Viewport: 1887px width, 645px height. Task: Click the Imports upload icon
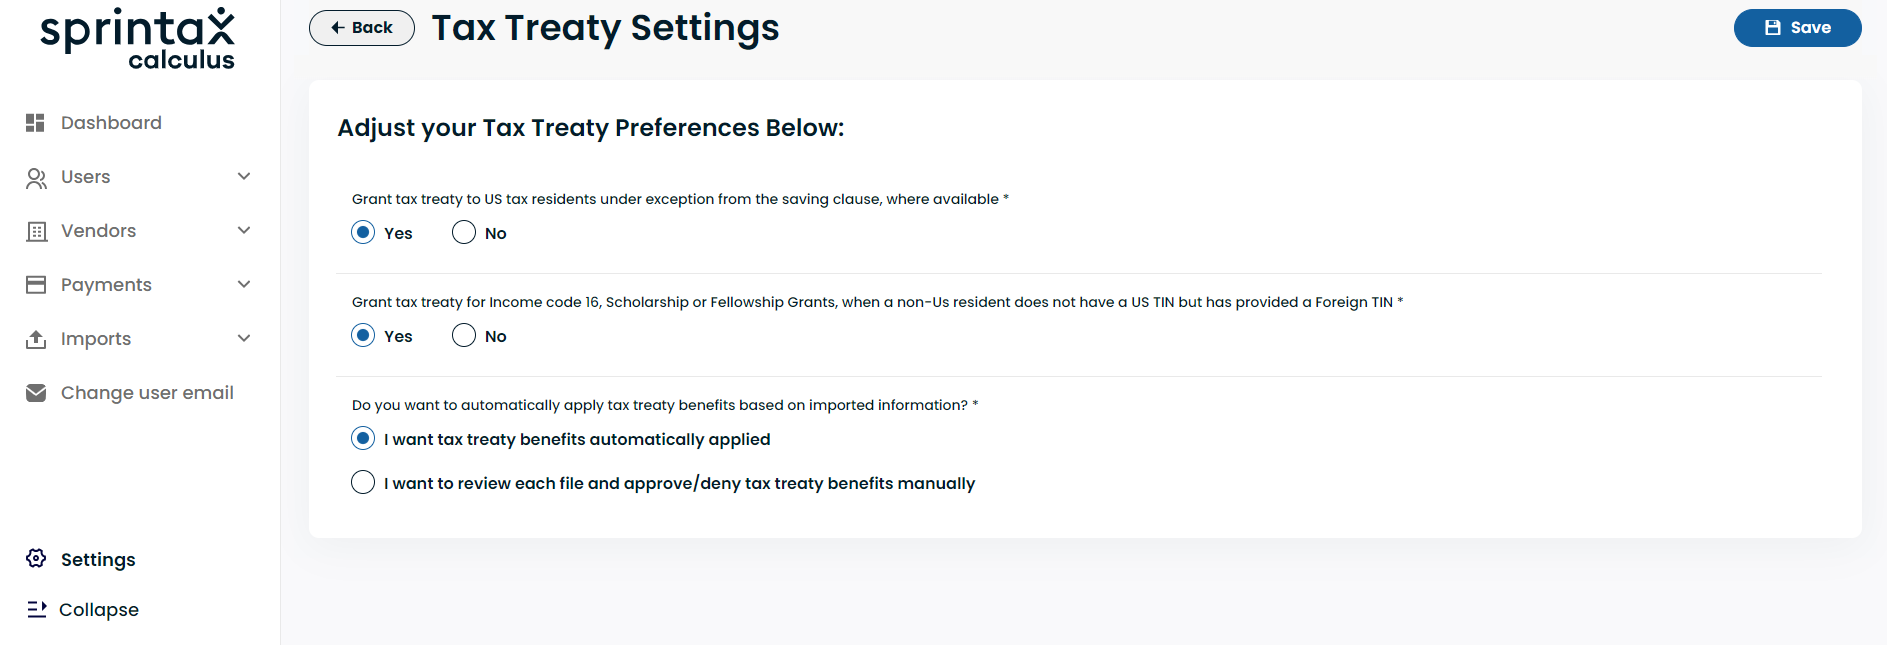(x=36, y=339)
